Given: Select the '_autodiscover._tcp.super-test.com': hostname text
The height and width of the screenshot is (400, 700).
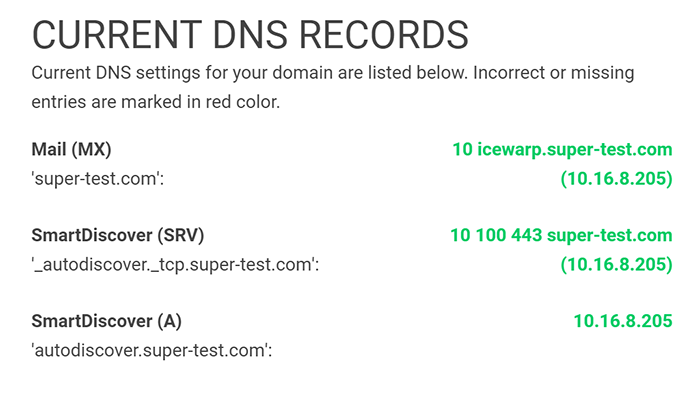Looking at the screenshot, I should click(175, 264).
